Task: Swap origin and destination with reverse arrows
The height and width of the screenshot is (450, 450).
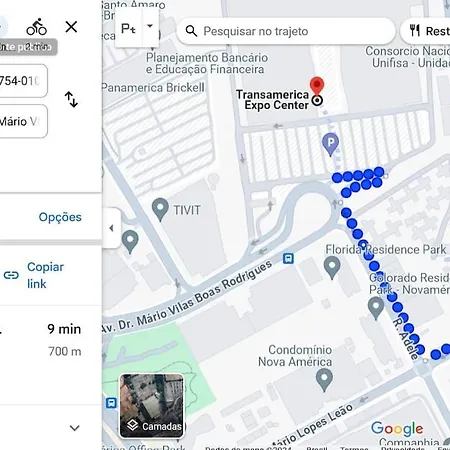Action: (x=71, y=99)
